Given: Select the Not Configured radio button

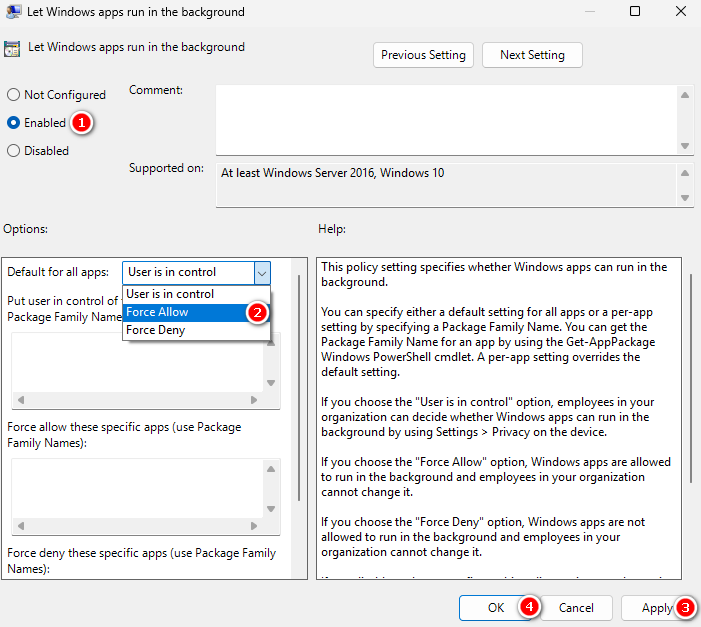Looking at the screenshot, I should [x=13, y=95].
